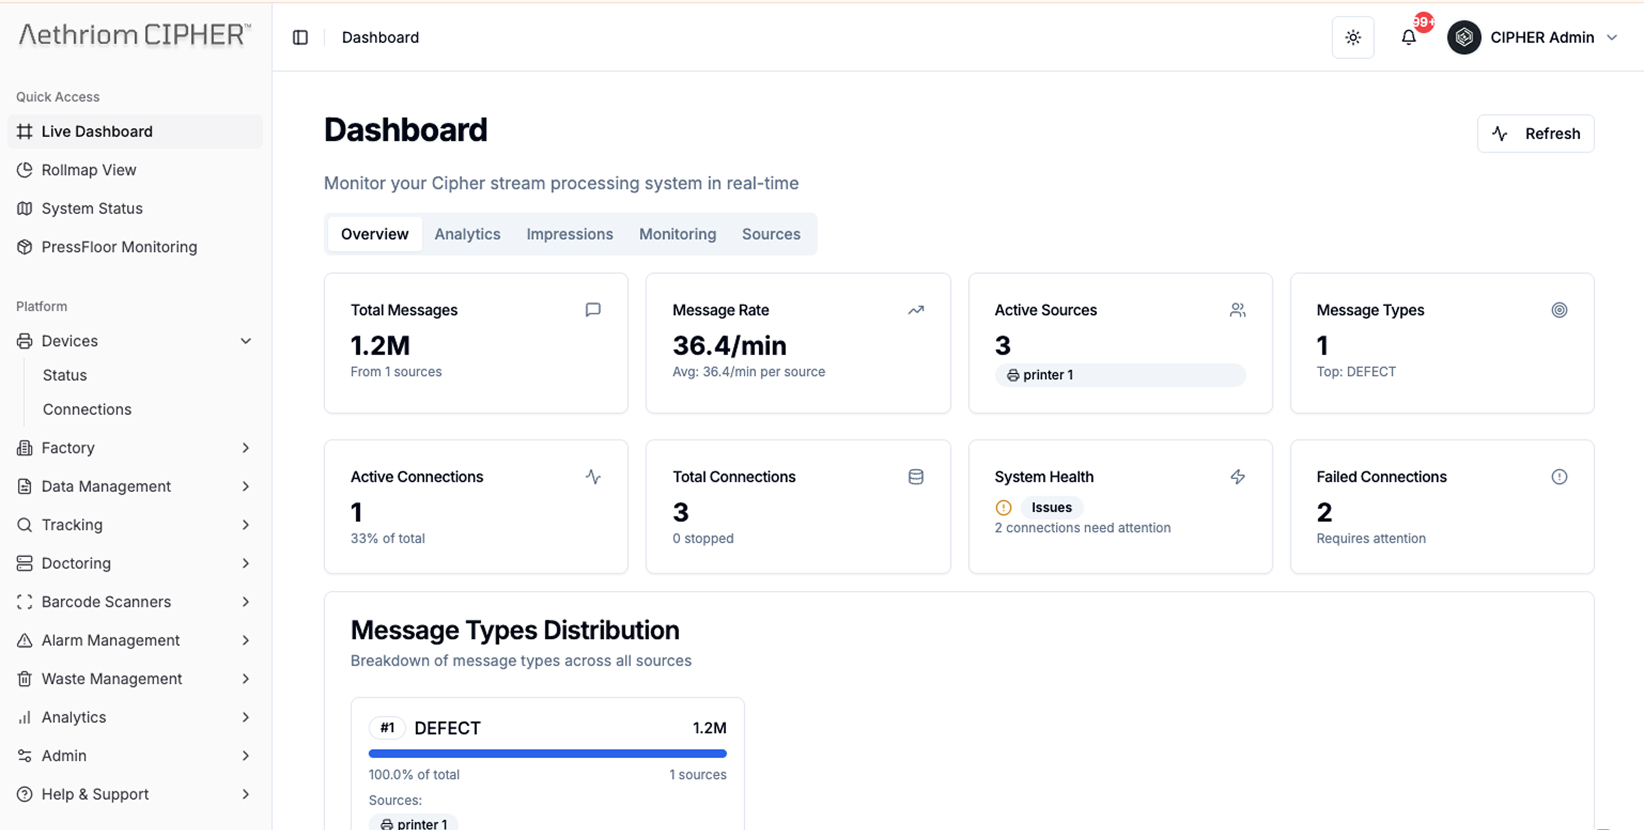Expand Barcode Scanners chevron
1644x830 pixels.
(246, 602)
